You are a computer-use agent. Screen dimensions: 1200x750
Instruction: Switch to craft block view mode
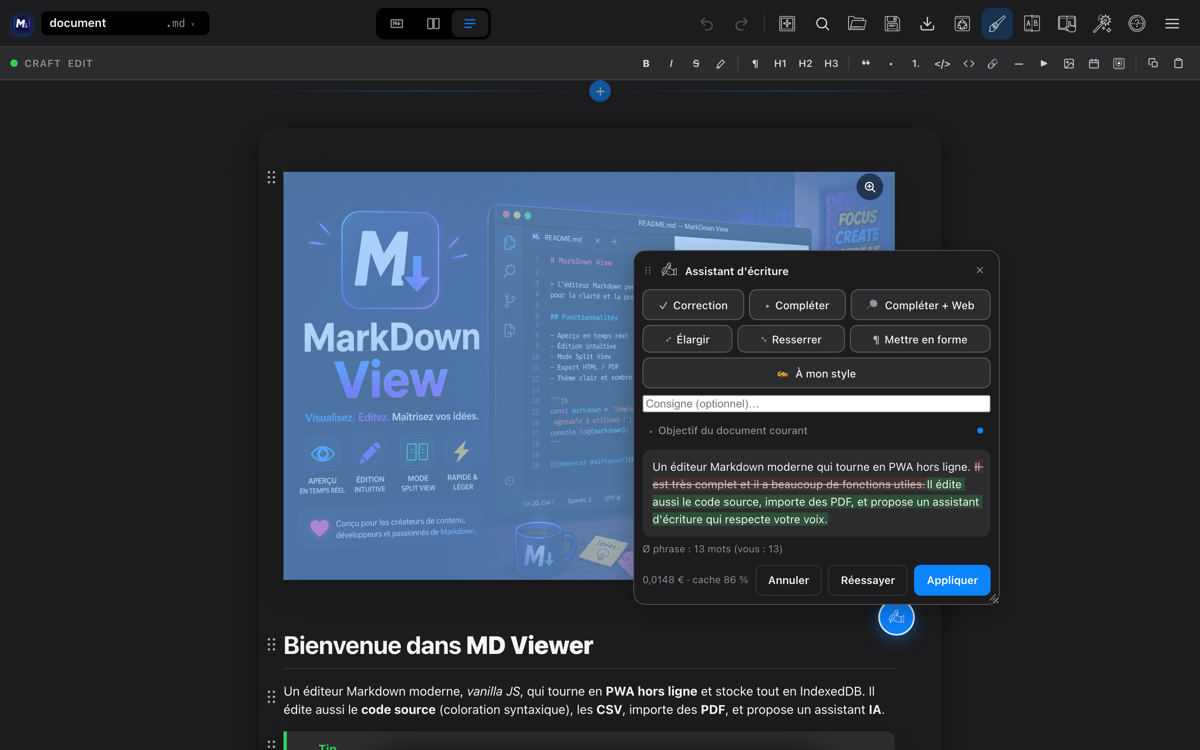469,23
